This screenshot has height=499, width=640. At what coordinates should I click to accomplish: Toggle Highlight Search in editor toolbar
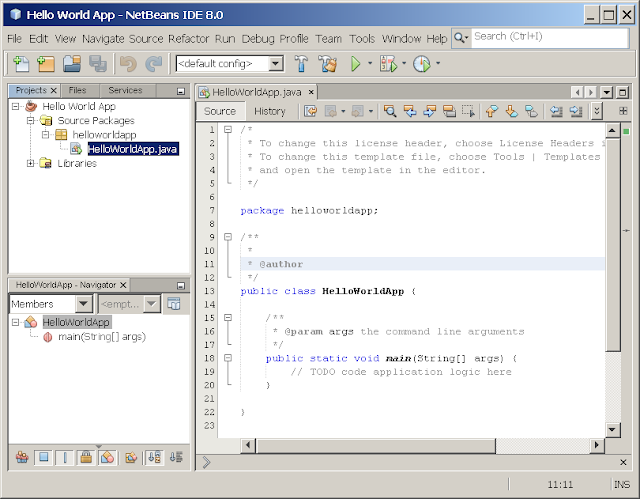point(449,111)
